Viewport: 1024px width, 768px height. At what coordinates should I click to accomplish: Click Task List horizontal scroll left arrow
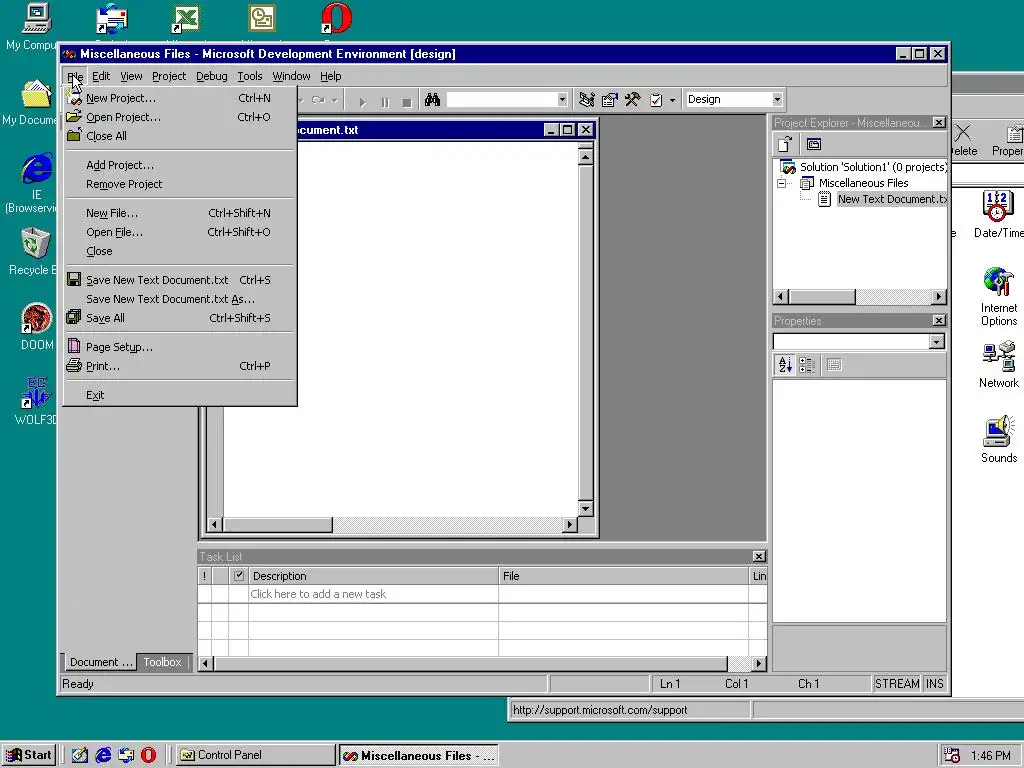[205, 664]
